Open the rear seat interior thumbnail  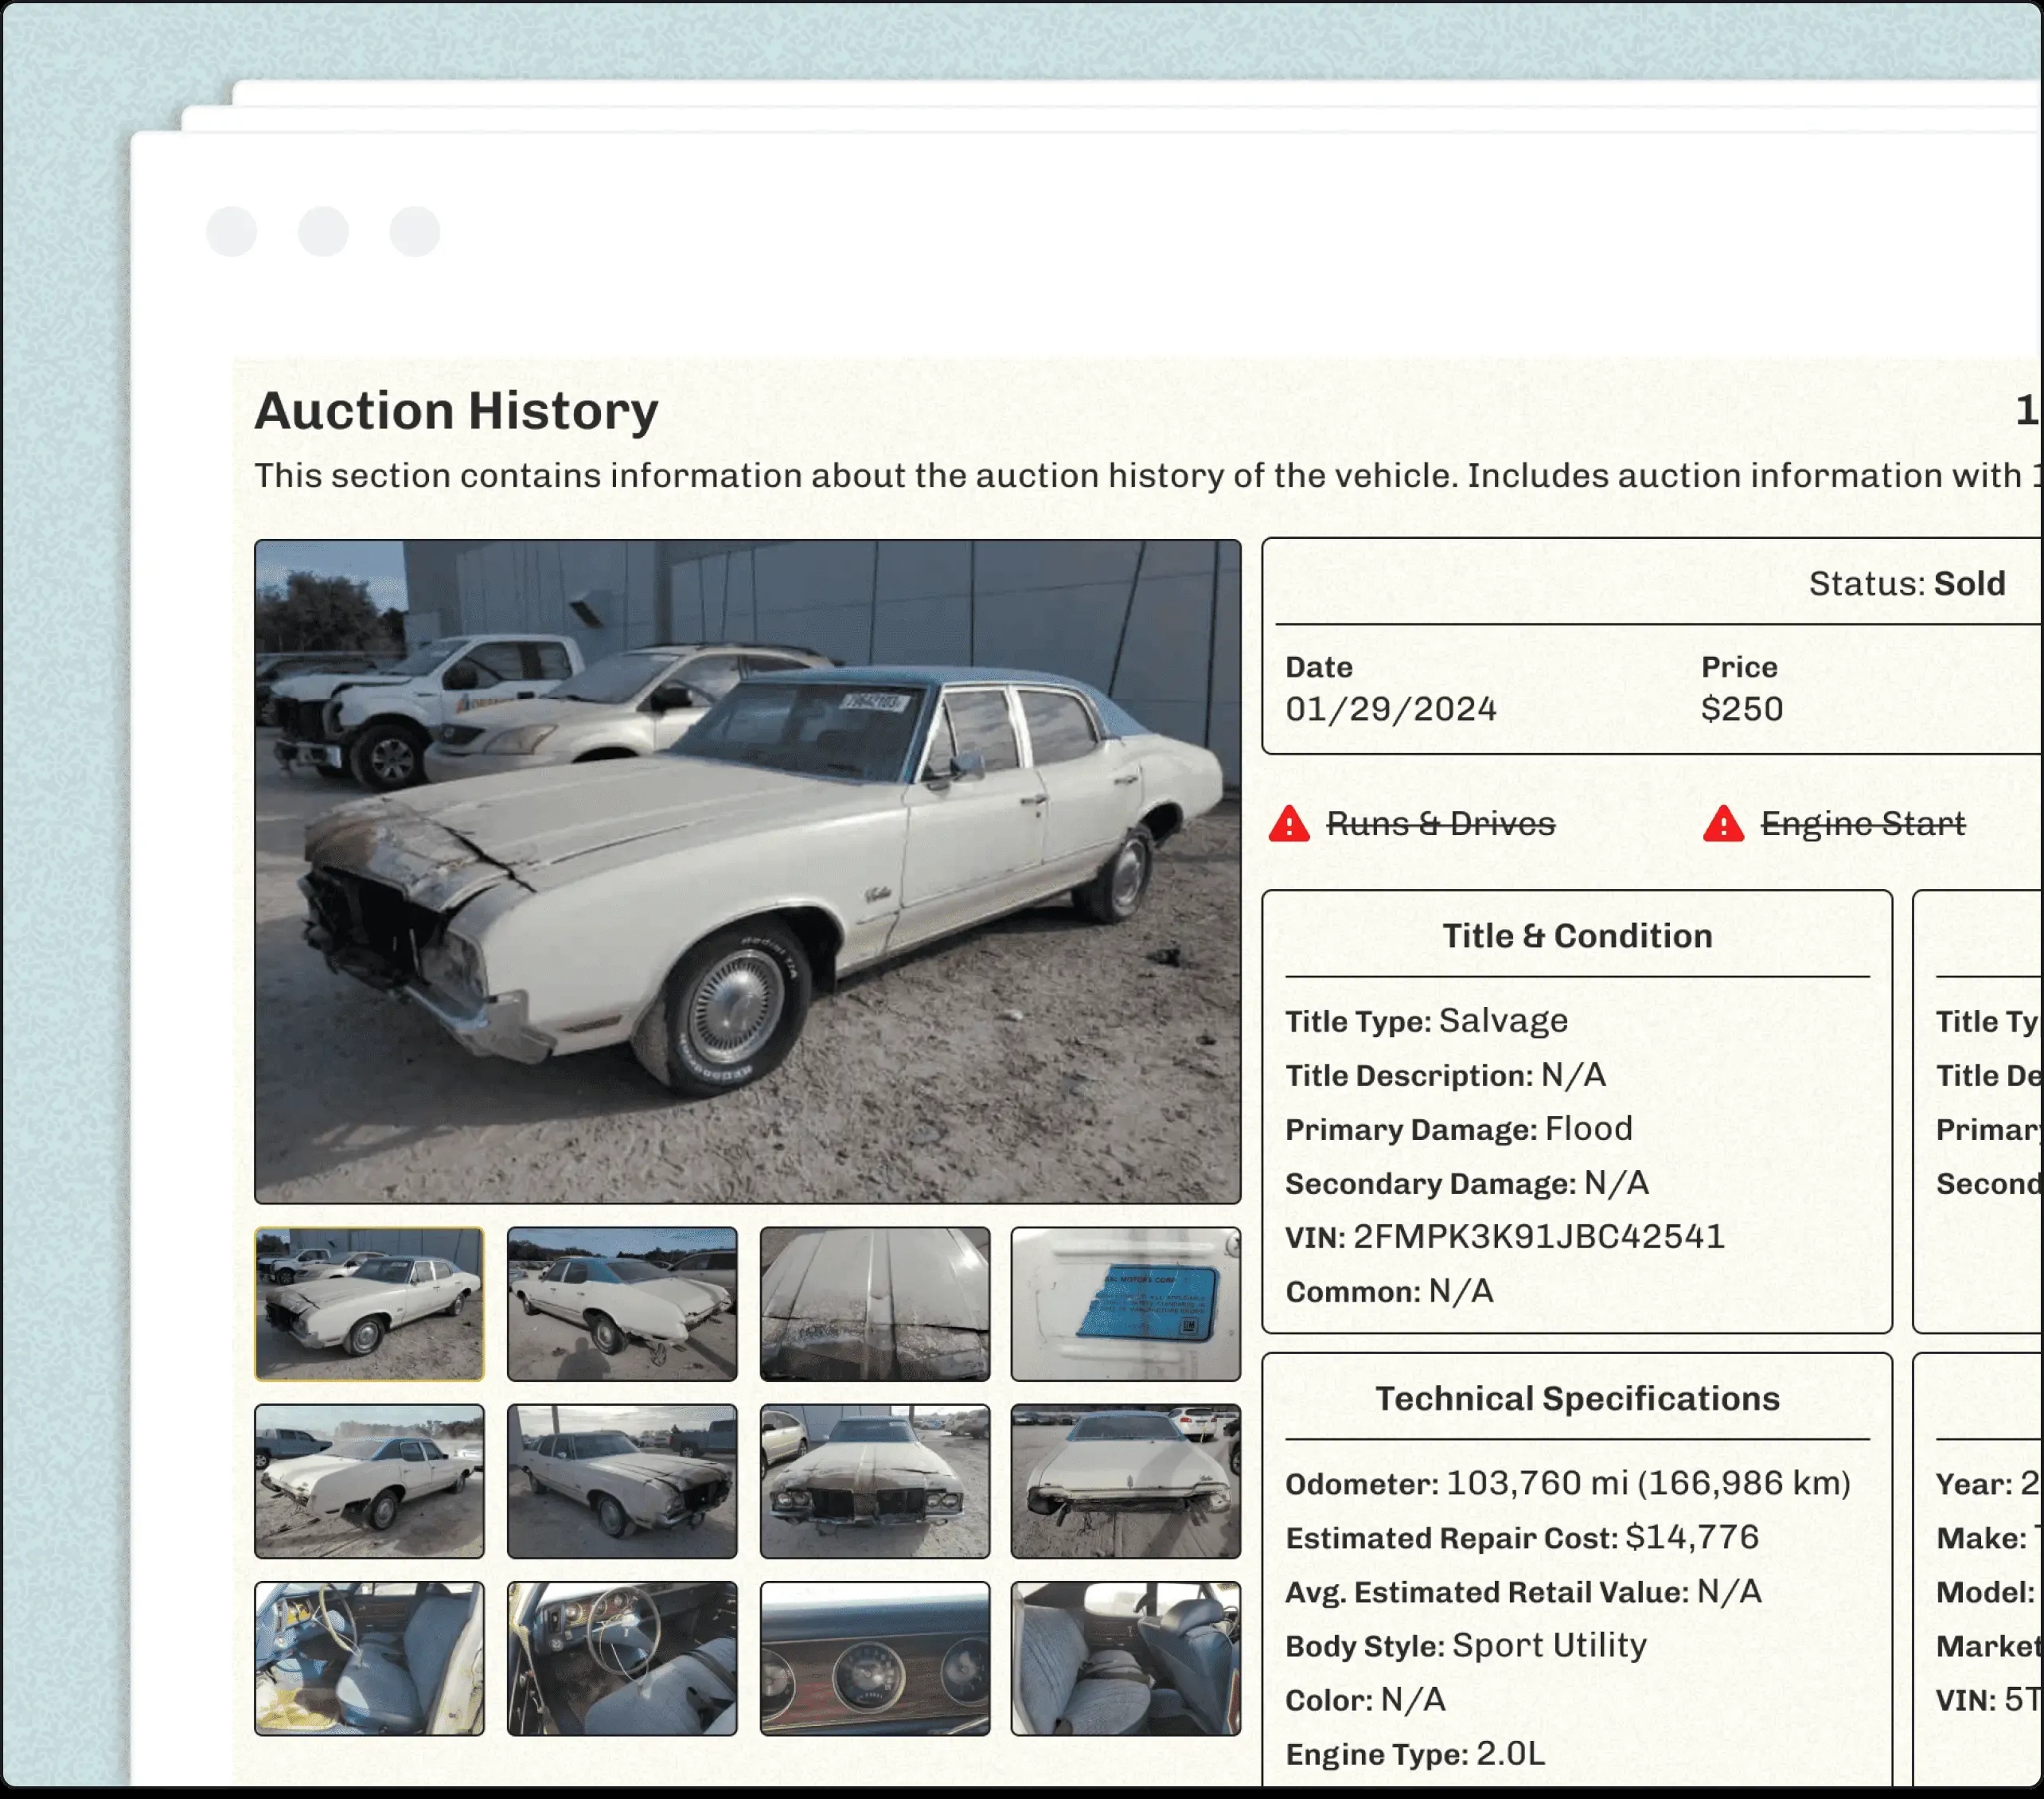(x=1126, y=1658)
